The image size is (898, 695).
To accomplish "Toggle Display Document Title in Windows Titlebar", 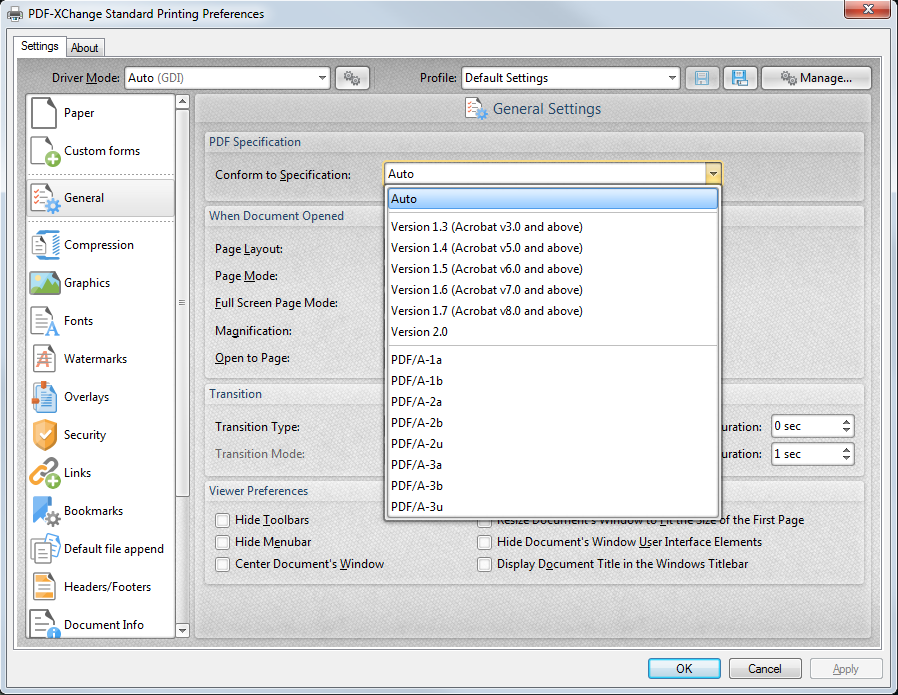I will 485,564.
